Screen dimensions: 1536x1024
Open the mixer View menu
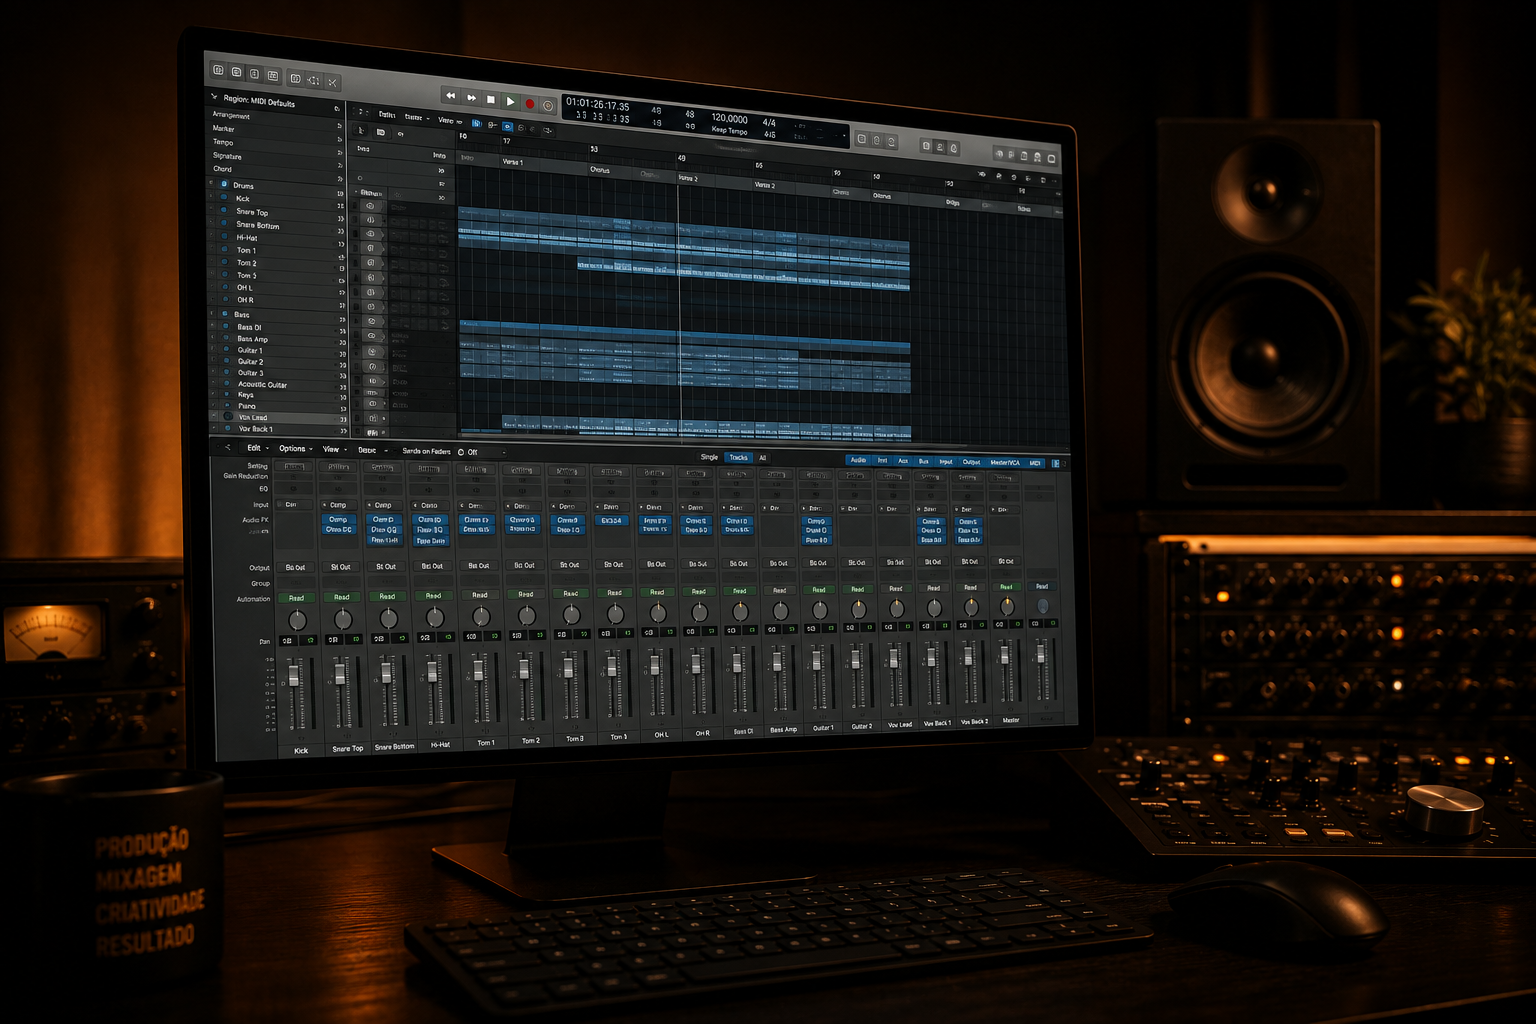pyautogui.click(x=333, y=449)
